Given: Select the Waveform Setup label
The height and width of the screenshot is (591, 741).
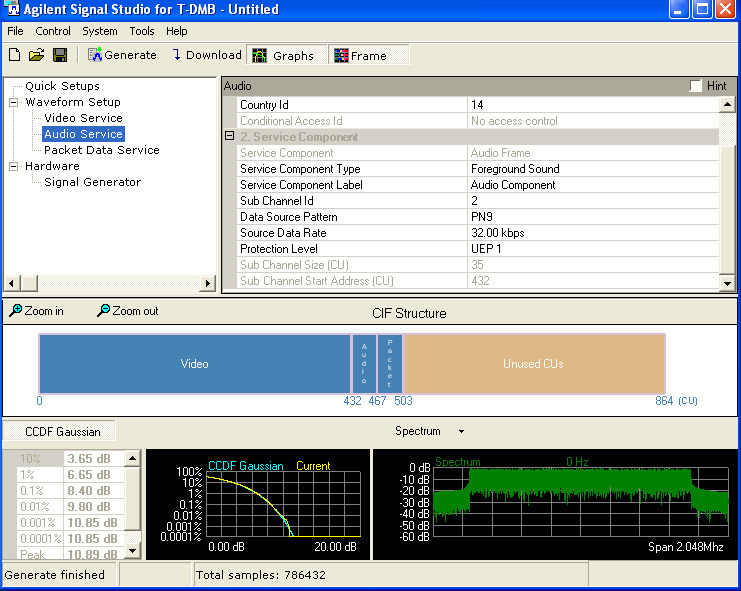Looking at the screenshot, I should coord(73,102).
